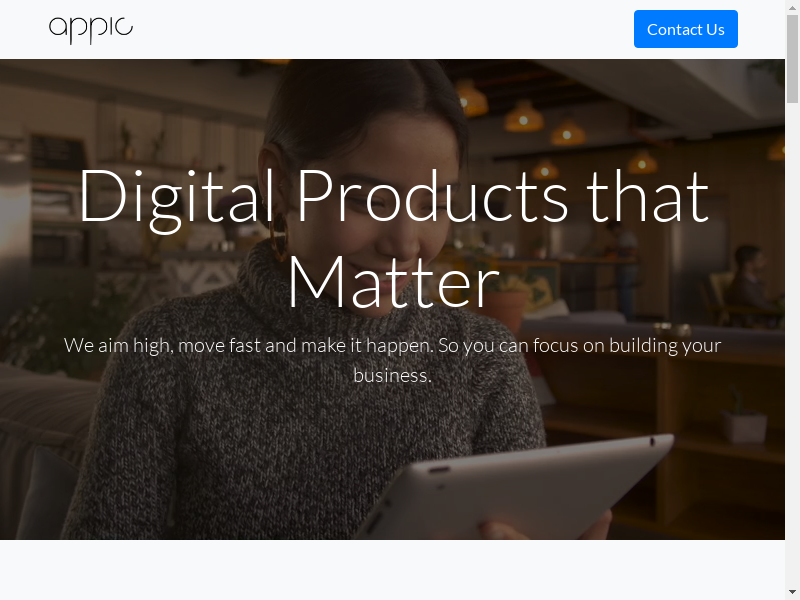Viewport: 800px width, 600px height.
Task: Click the word "Digital" in the hero heading
Action: (x=177, y=196)
